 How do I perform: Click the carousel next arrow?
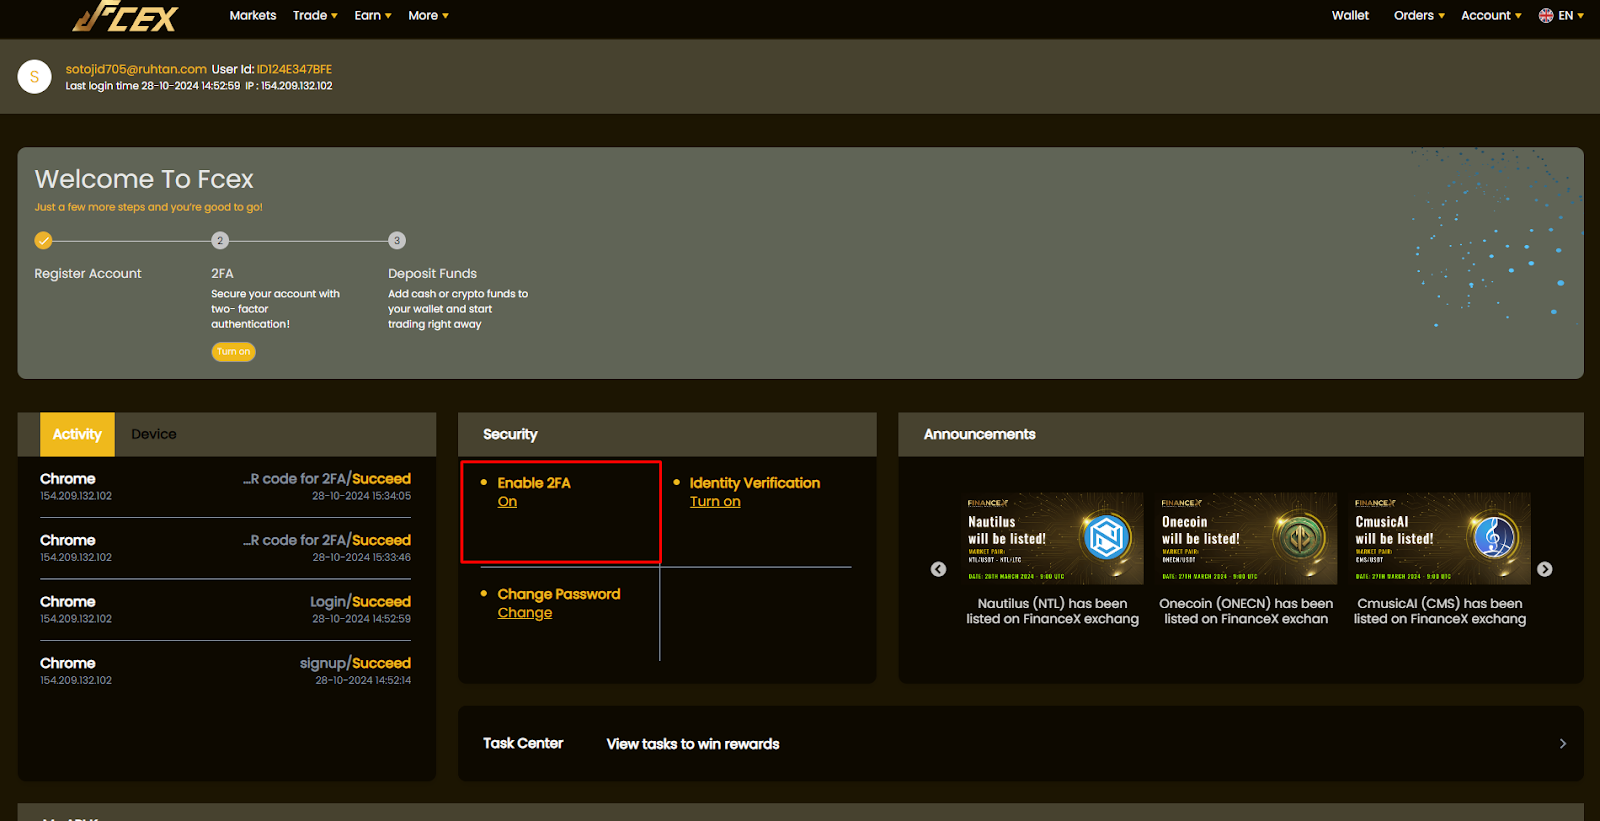point(1545,569)
